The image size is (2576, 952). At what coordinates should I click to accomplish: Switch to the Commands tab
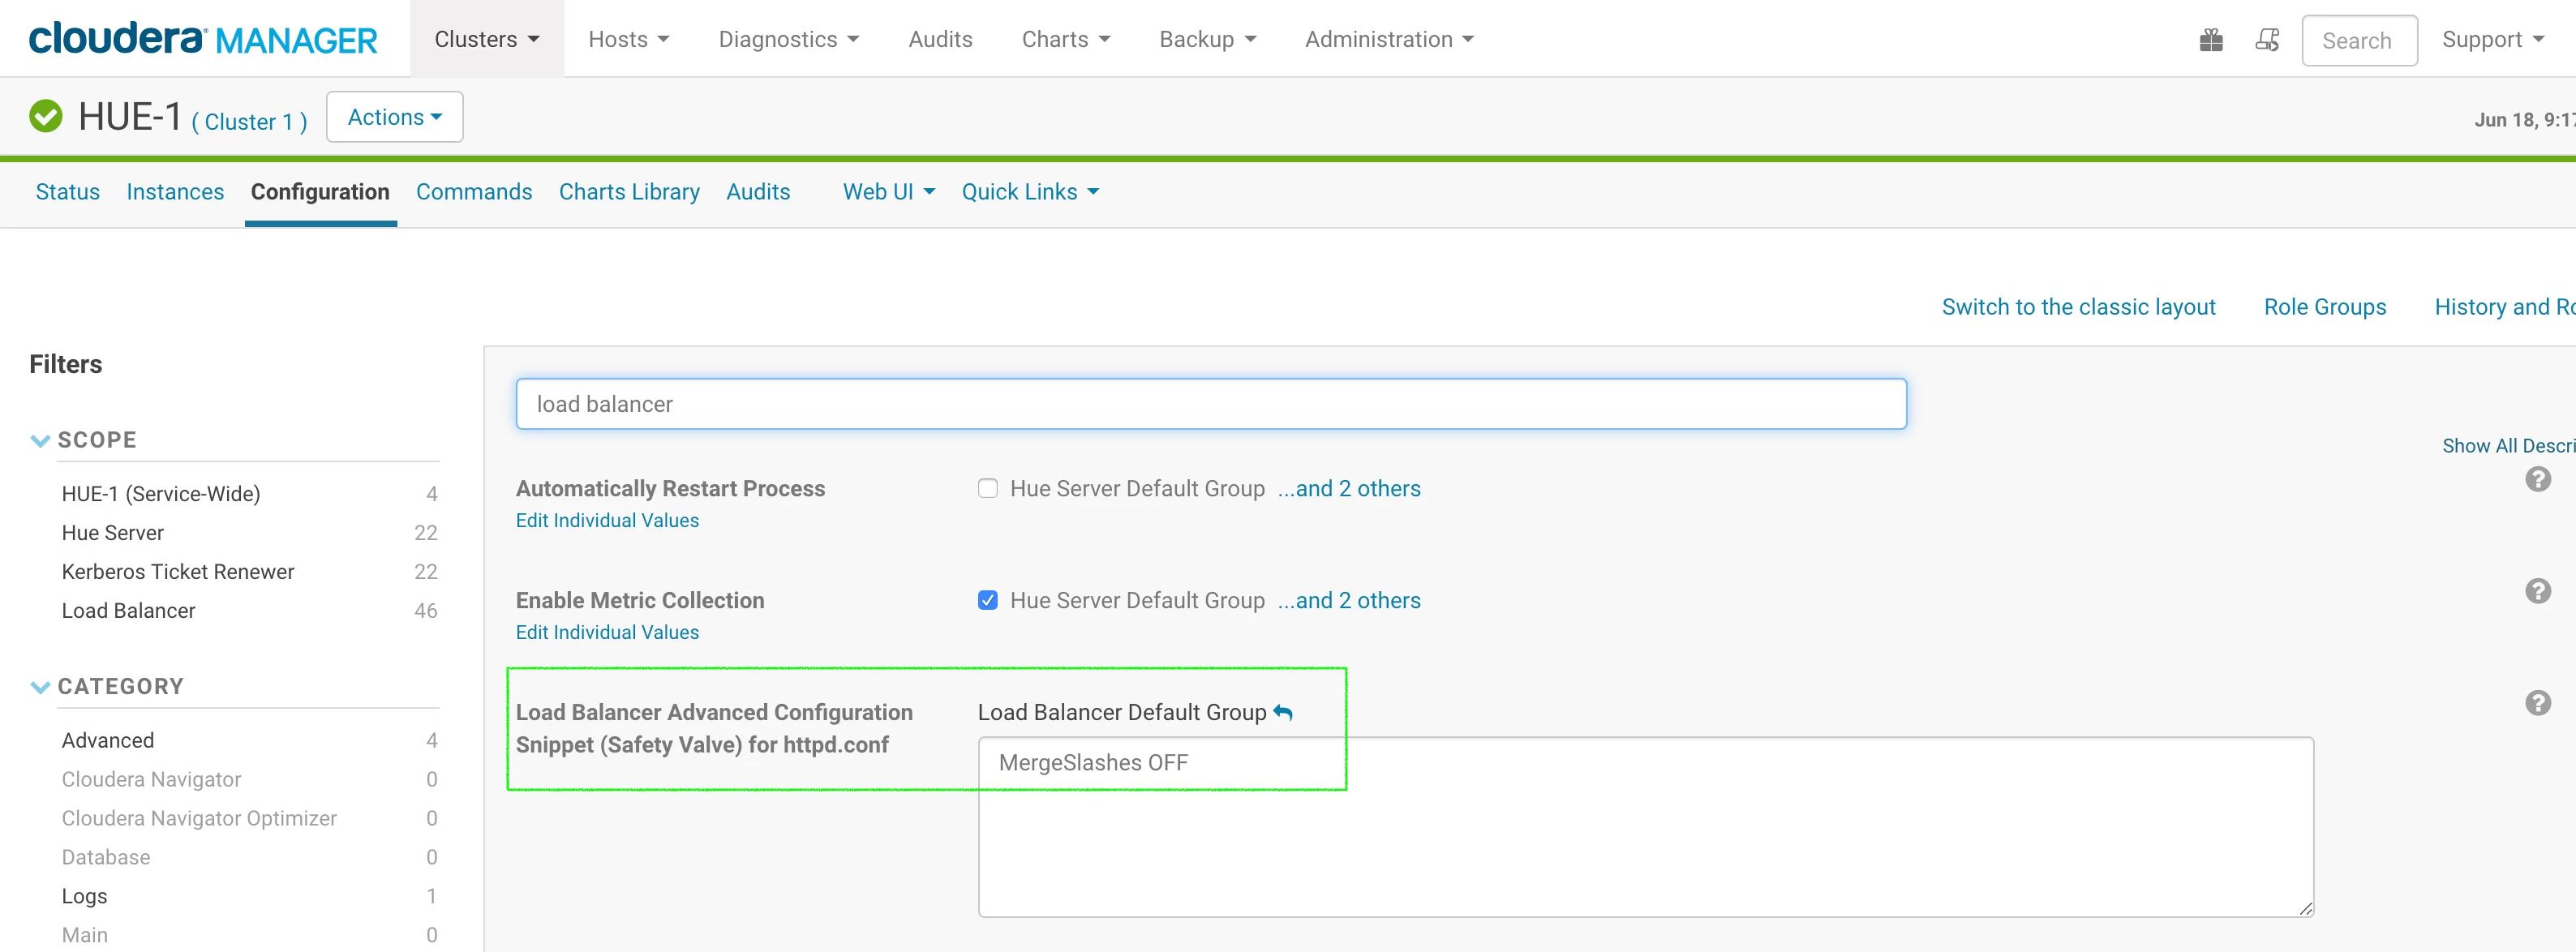tap(474, 192)
